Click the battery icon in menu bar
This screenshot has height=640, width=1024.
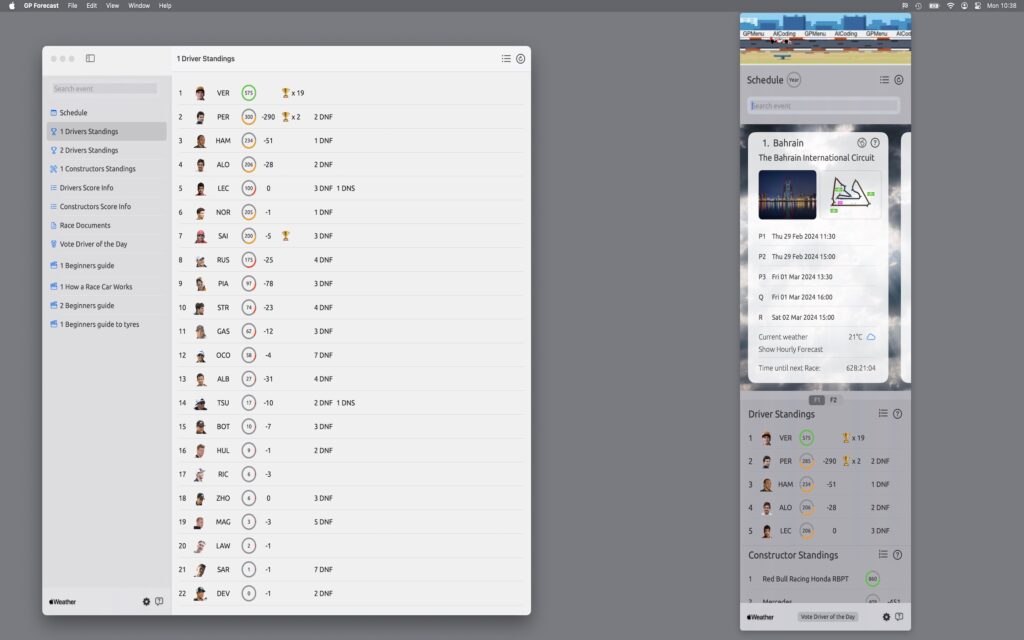[x=935, y=5]
